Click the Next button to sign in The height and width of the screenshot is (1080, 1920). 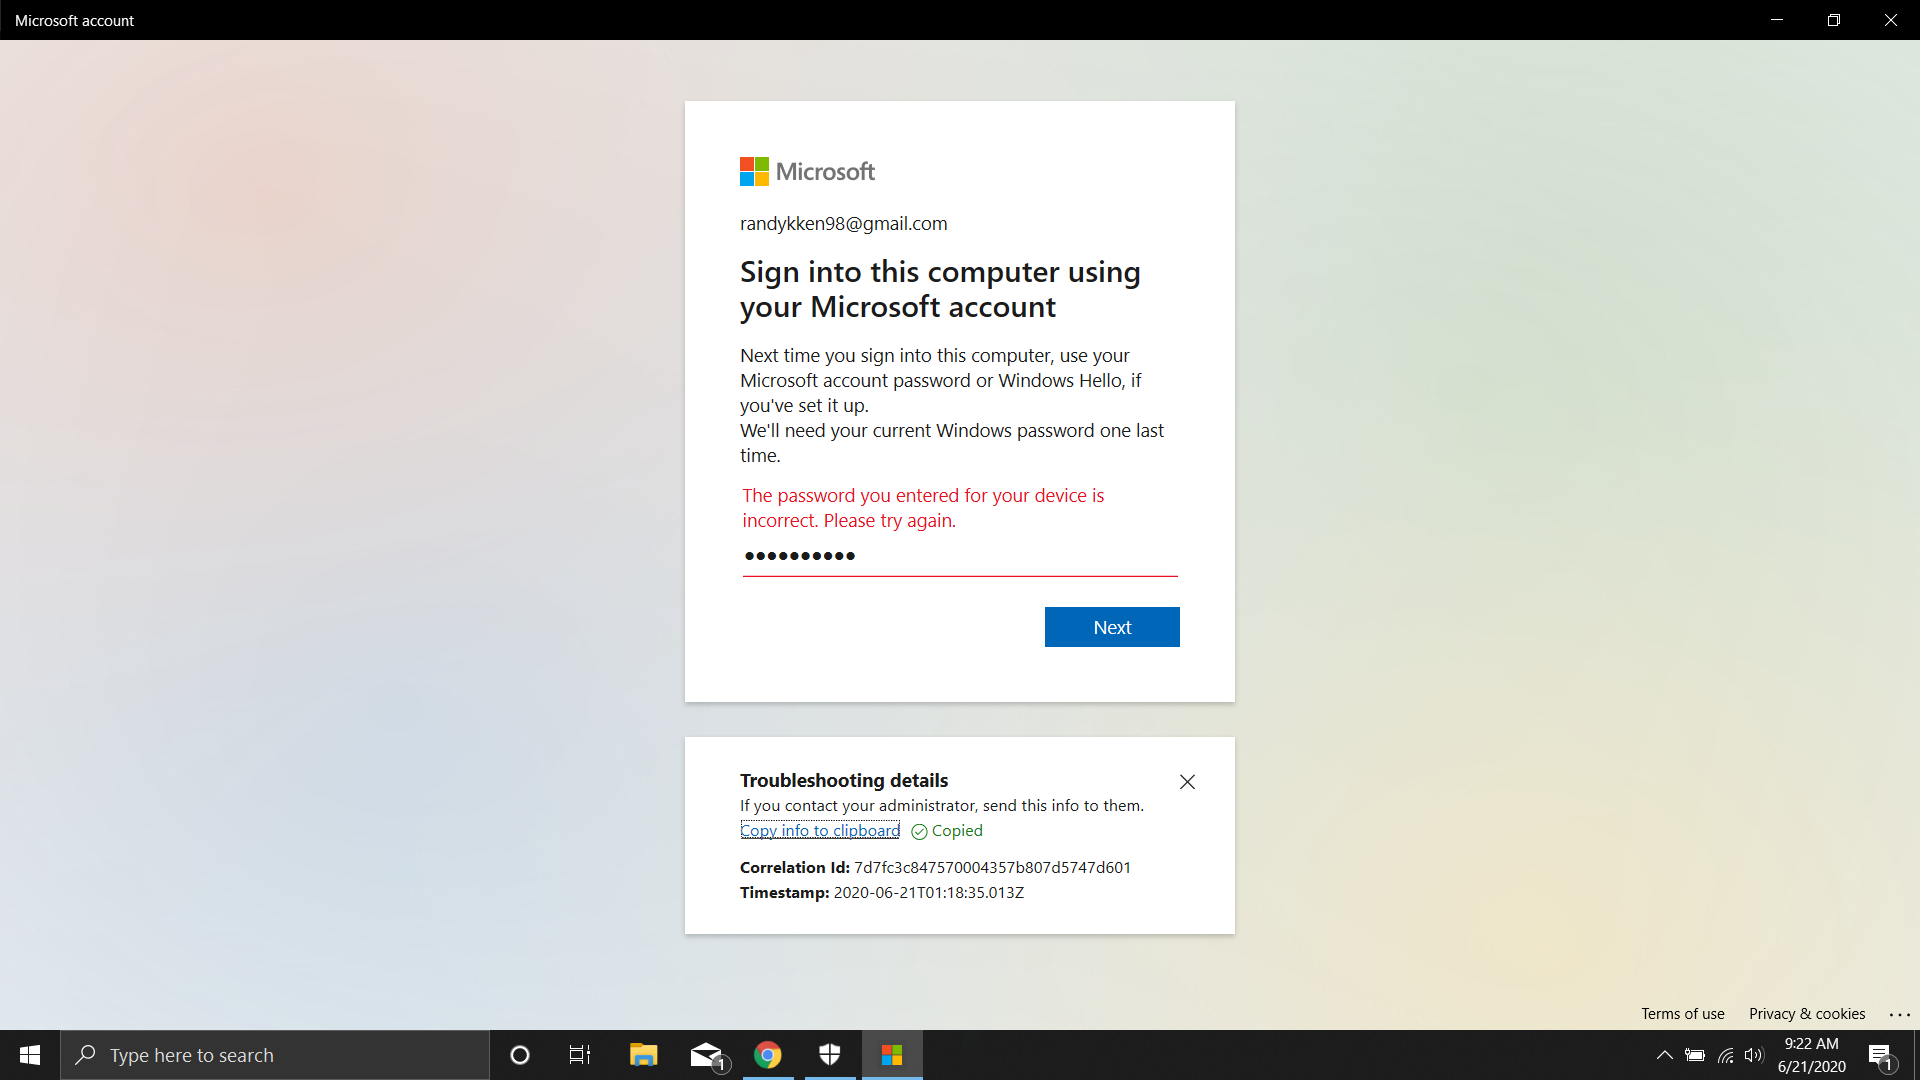coord(1111,627)
